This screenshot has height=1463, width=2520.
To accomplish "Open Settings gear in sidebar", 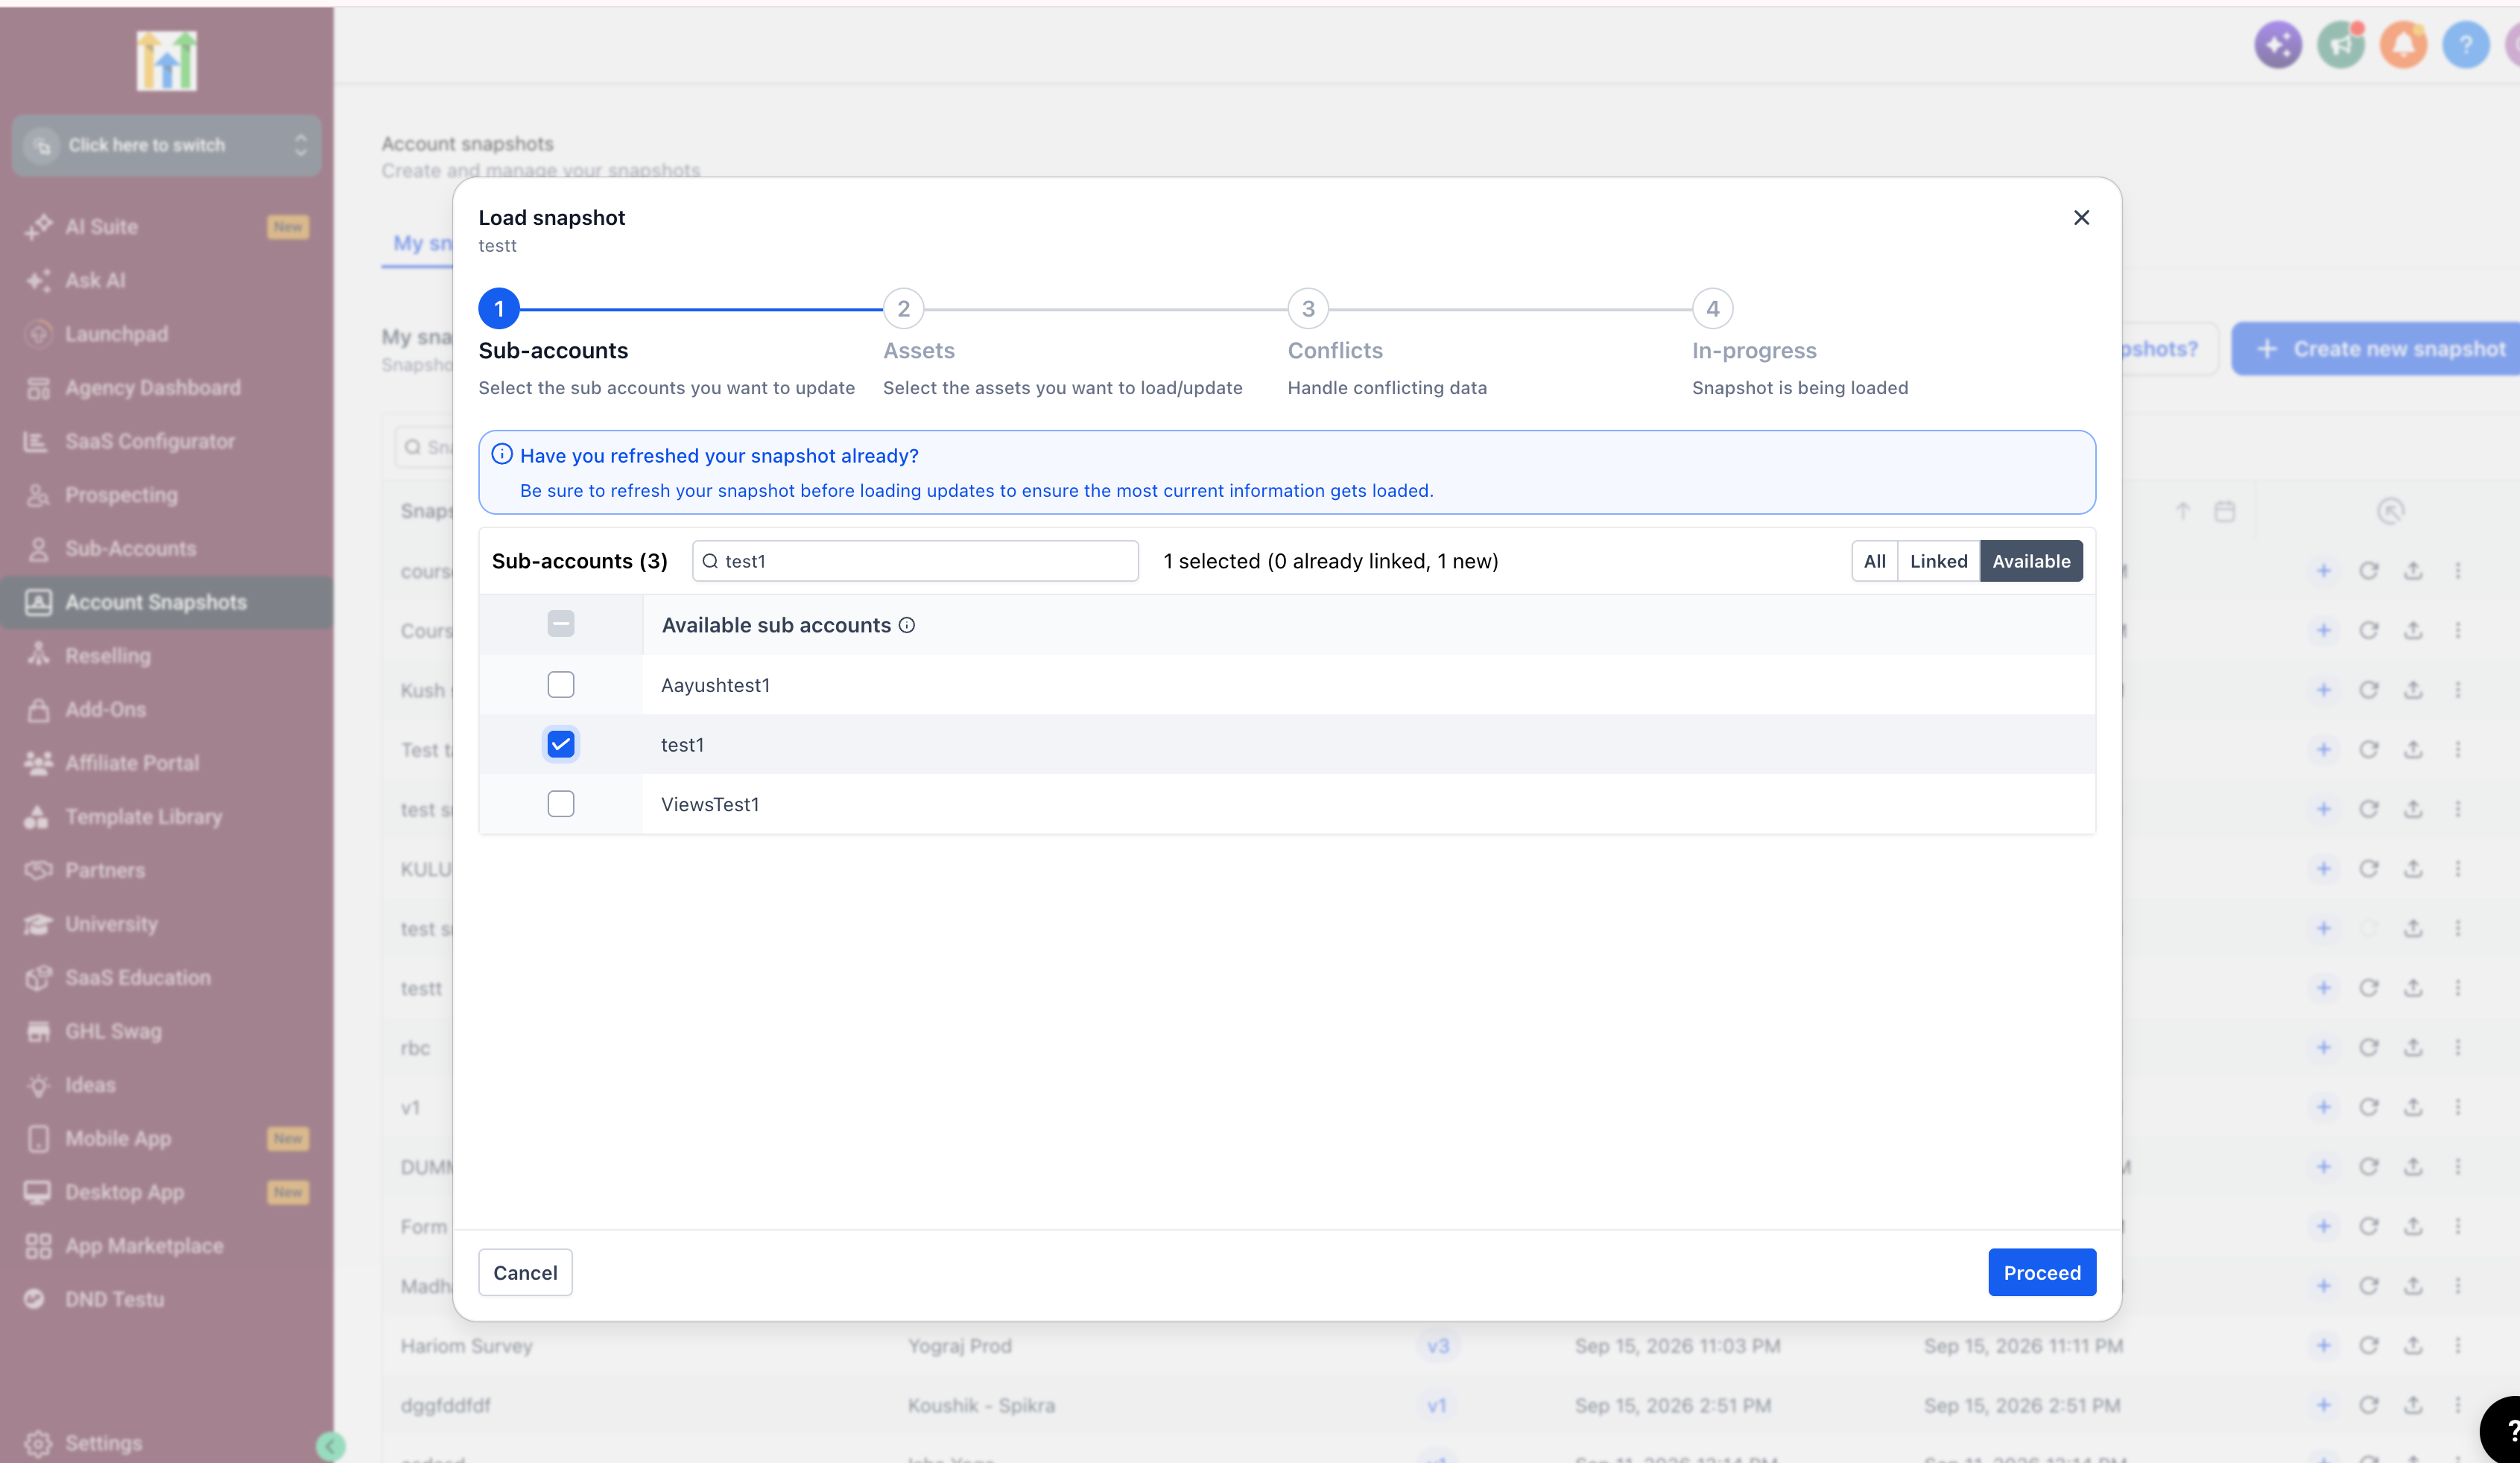I will pos(38,1443).
